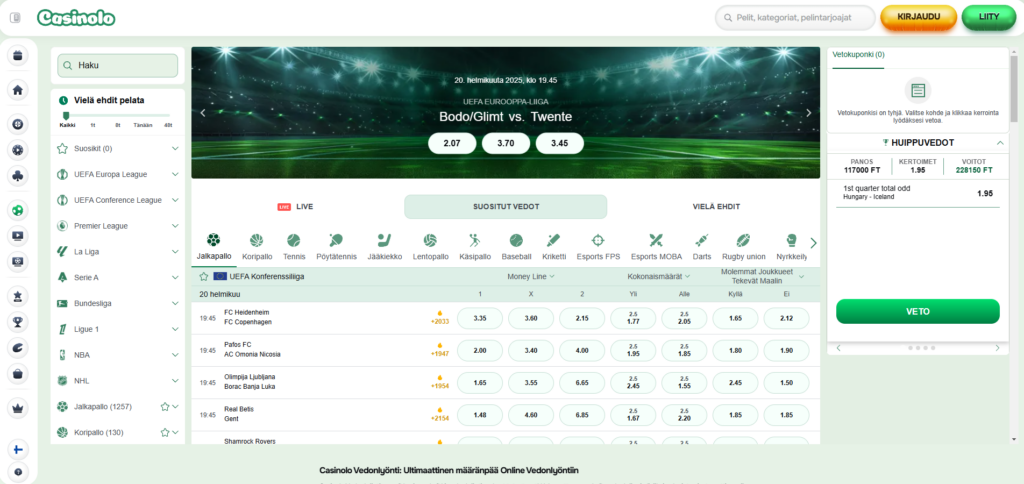Click the KIRJAUDU login button
Image resolution: width=1024 pixels, height=484 pixels.
[918, 17]
